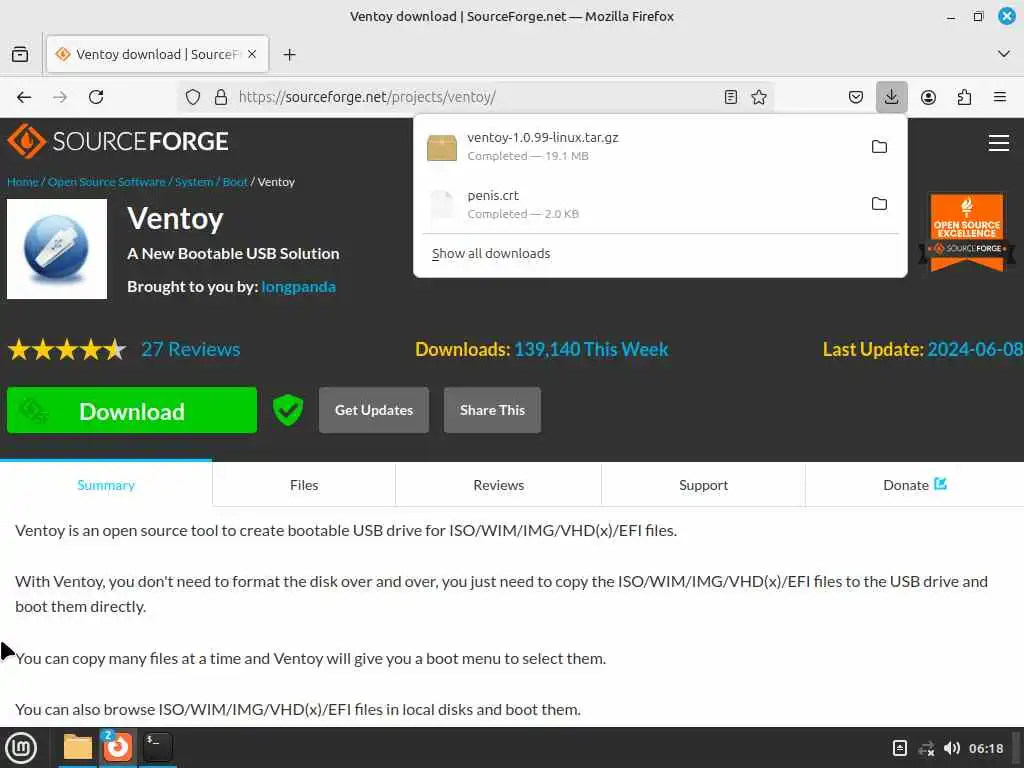
Task: Show penis.crt file in folder
Action: point(880,204)
